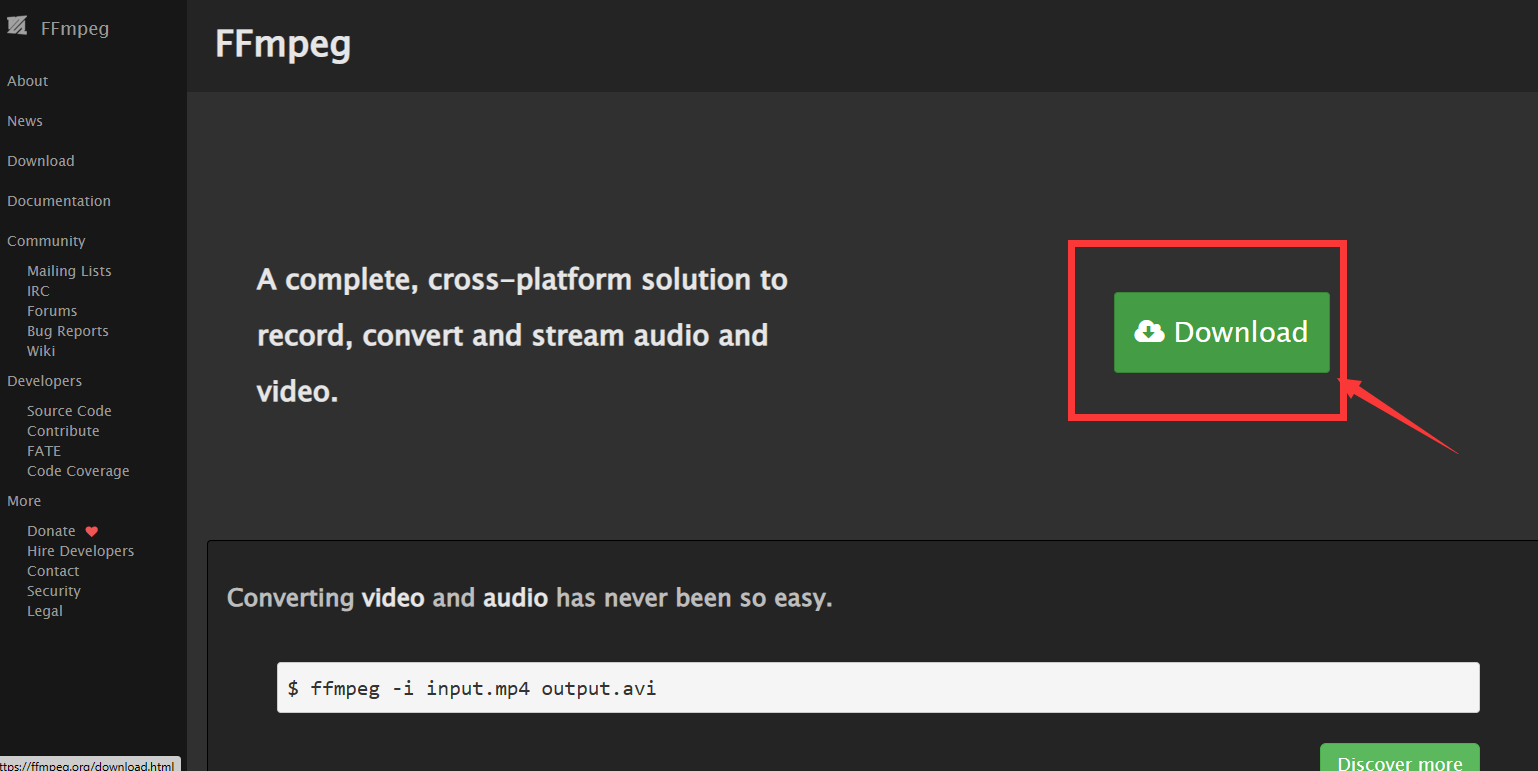Click the 'Converting video and audio' heading
The width and height of the screenshot is (1538, 771).
click(x=530, y=598)
